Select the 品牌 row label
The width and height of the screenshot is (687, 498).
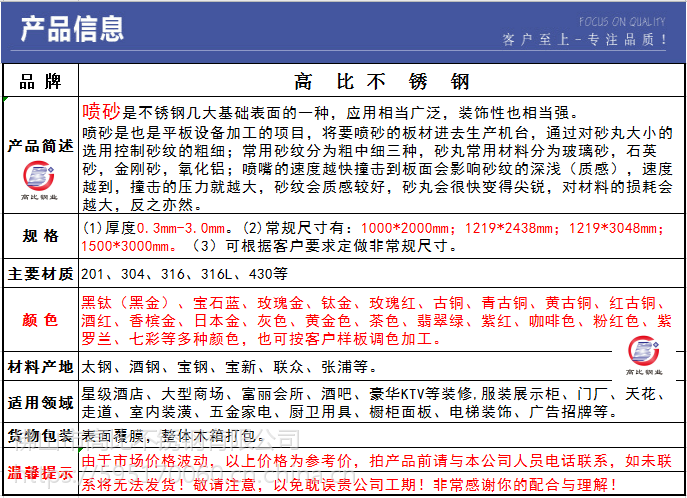click(x=40, y=82)
